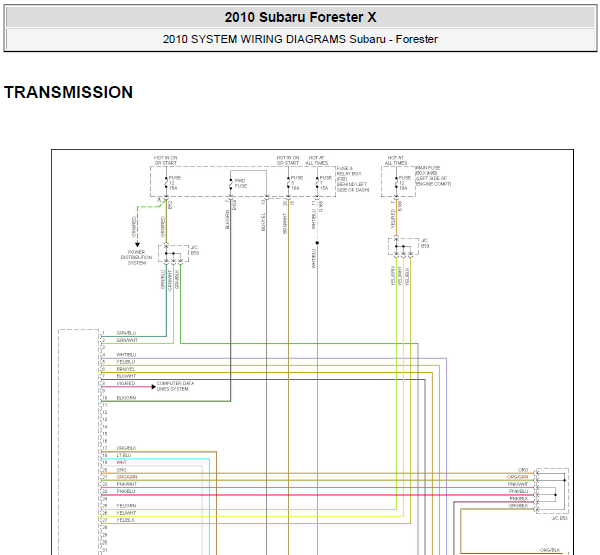Click the "ORG/GRN" label at pin 21
Viewport: 600px width, 555px height.
(127, 477)
